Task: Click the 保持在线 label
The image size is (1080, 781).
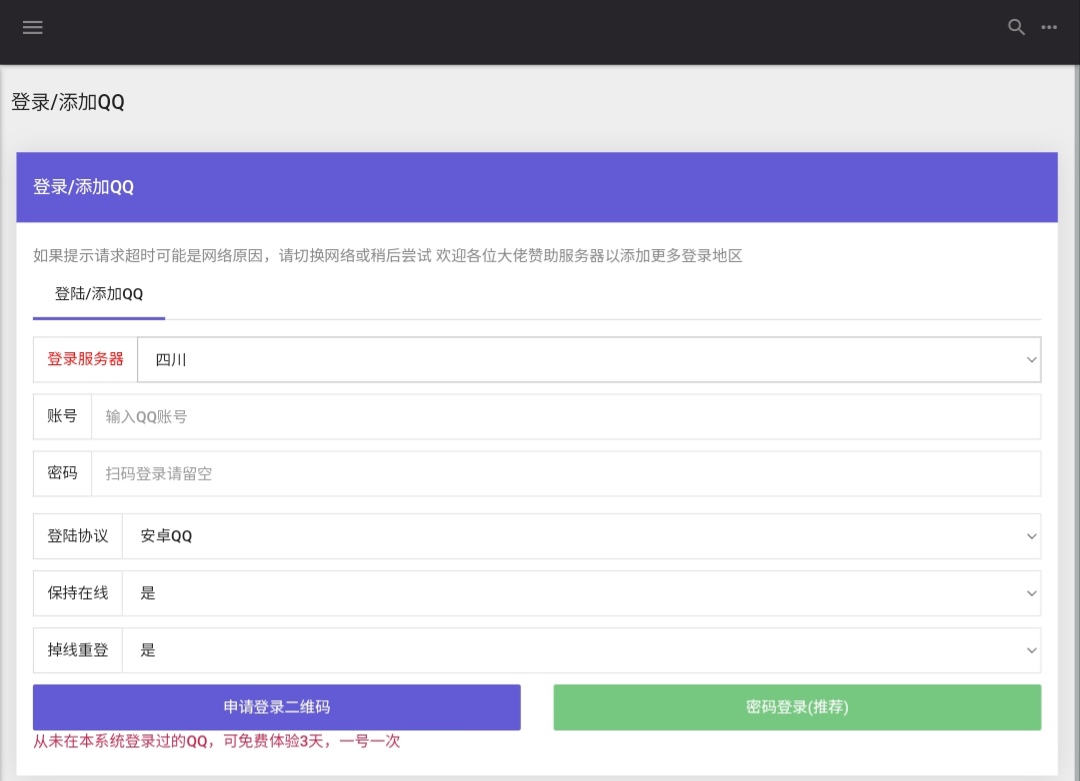Action: tap(78, 593)
